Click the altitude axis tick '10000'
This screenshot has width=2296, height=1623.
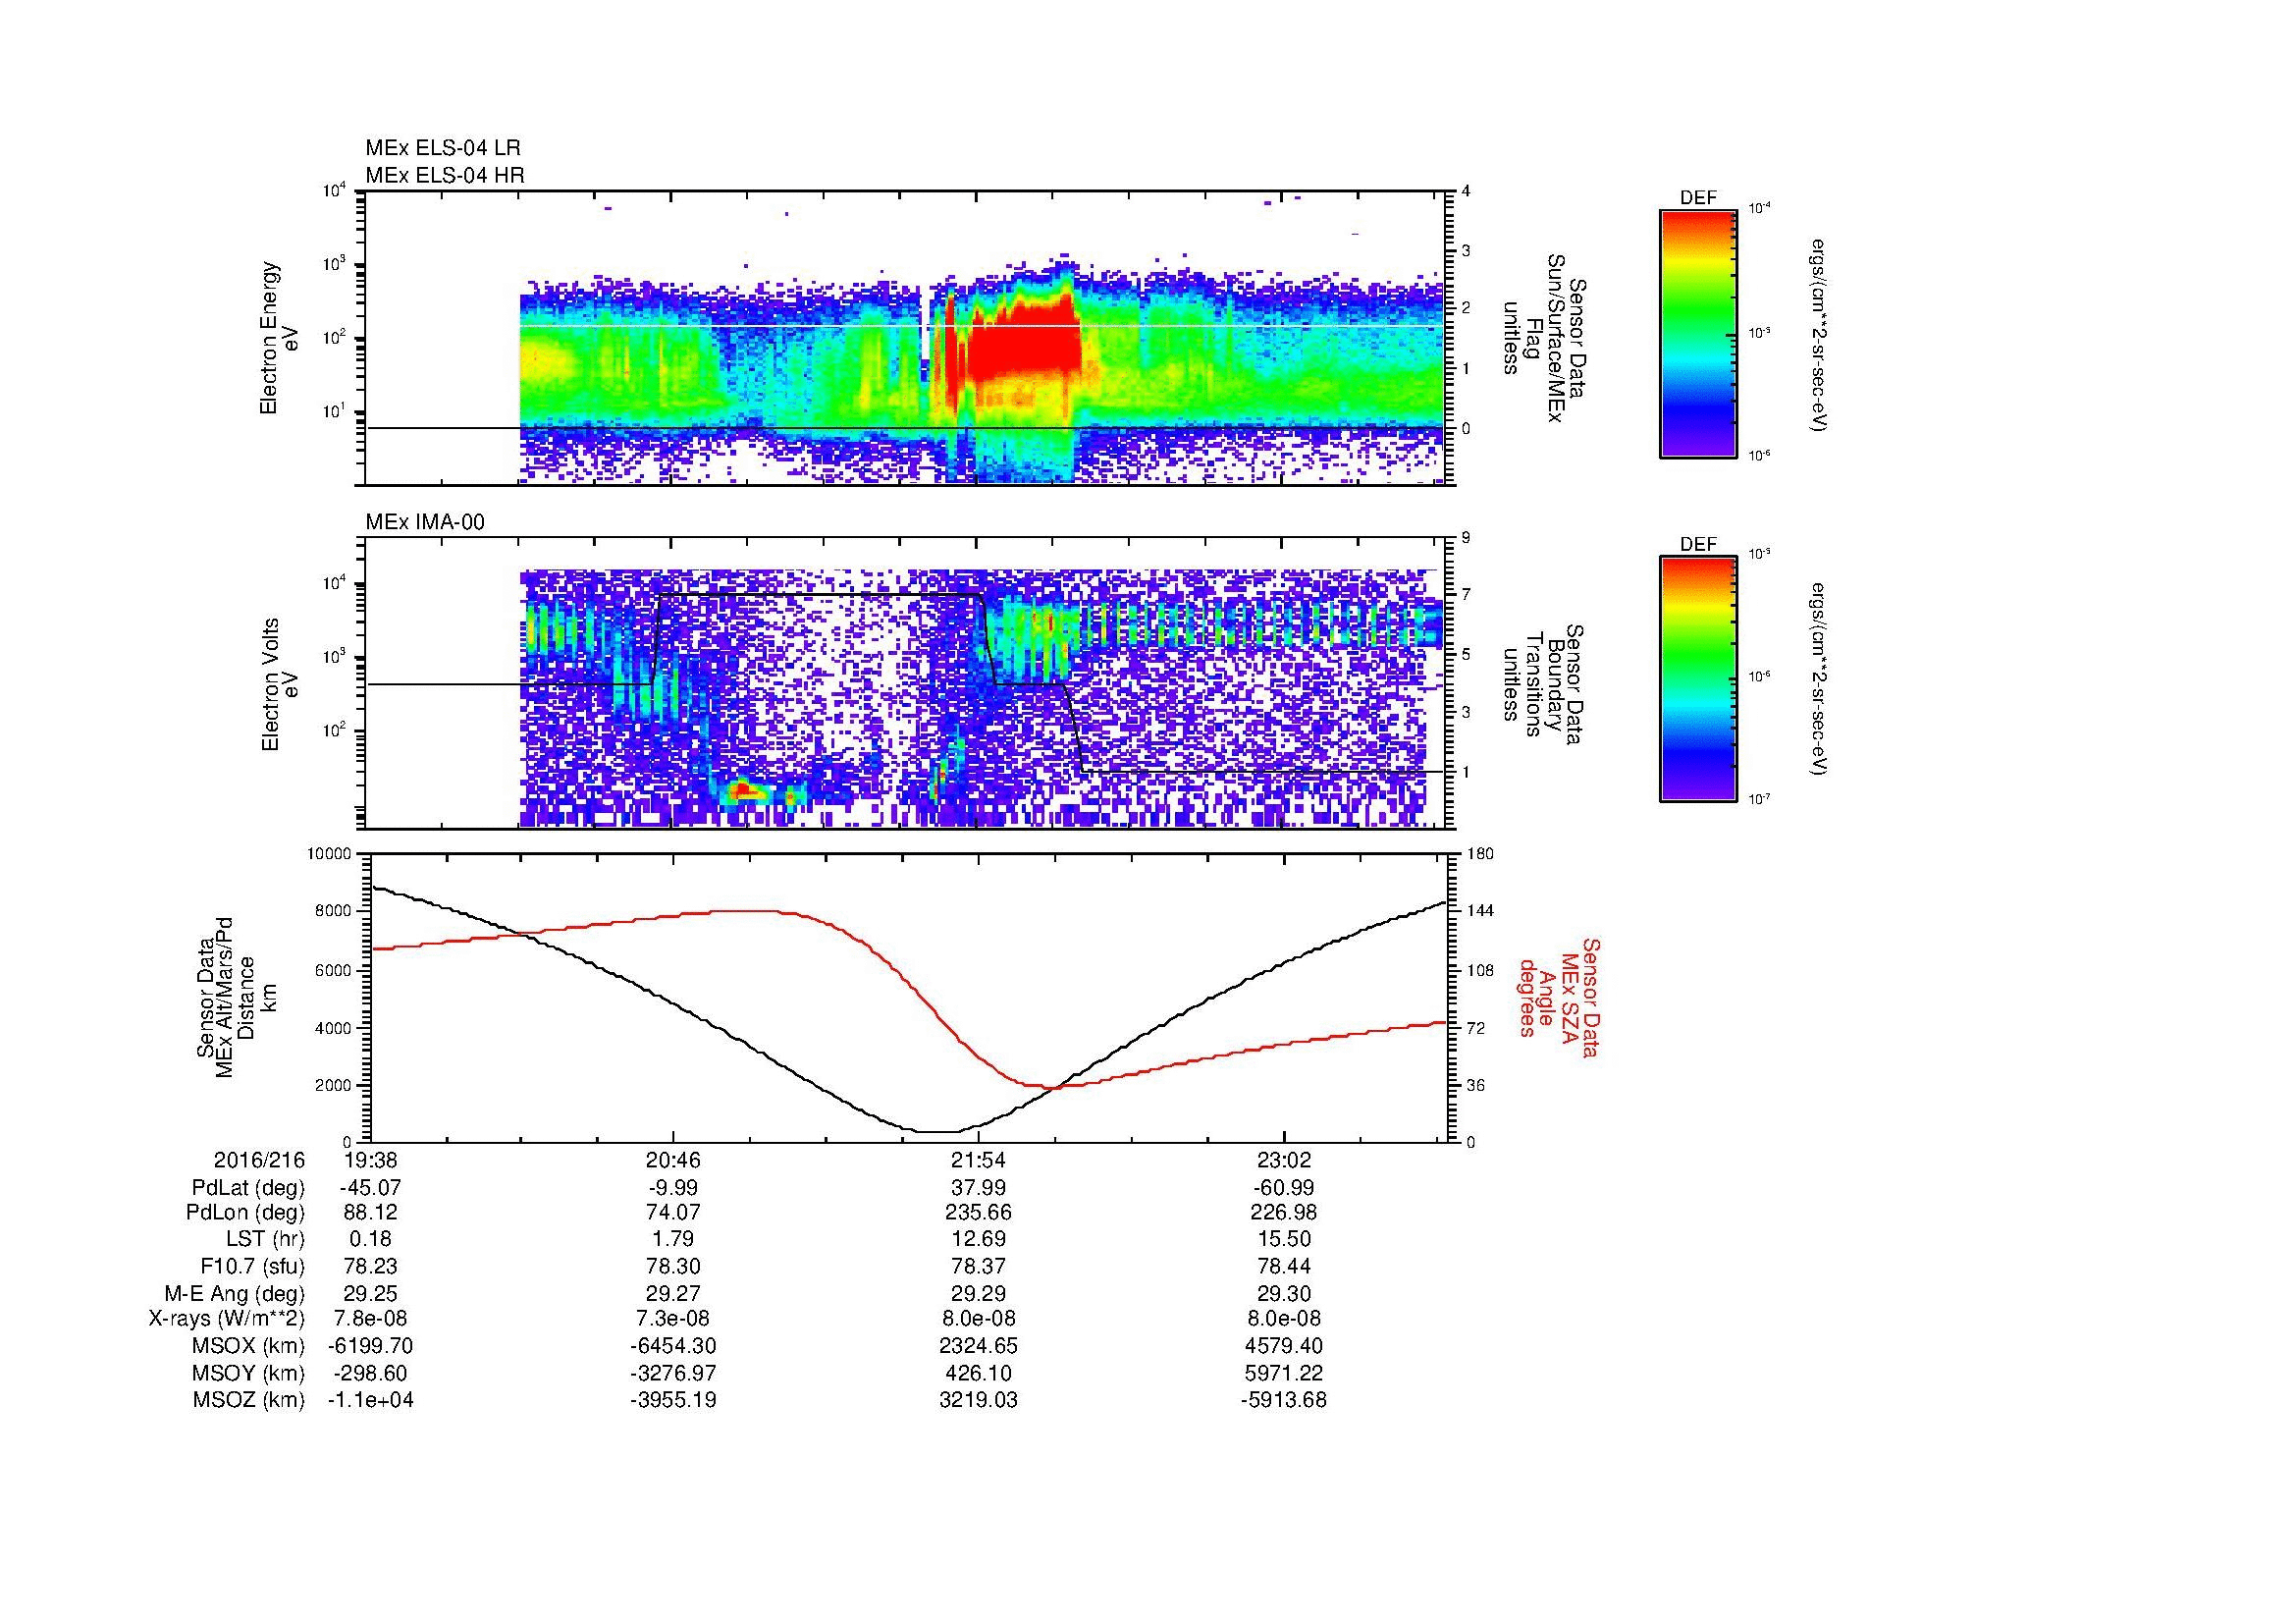(x=330, y=854)
